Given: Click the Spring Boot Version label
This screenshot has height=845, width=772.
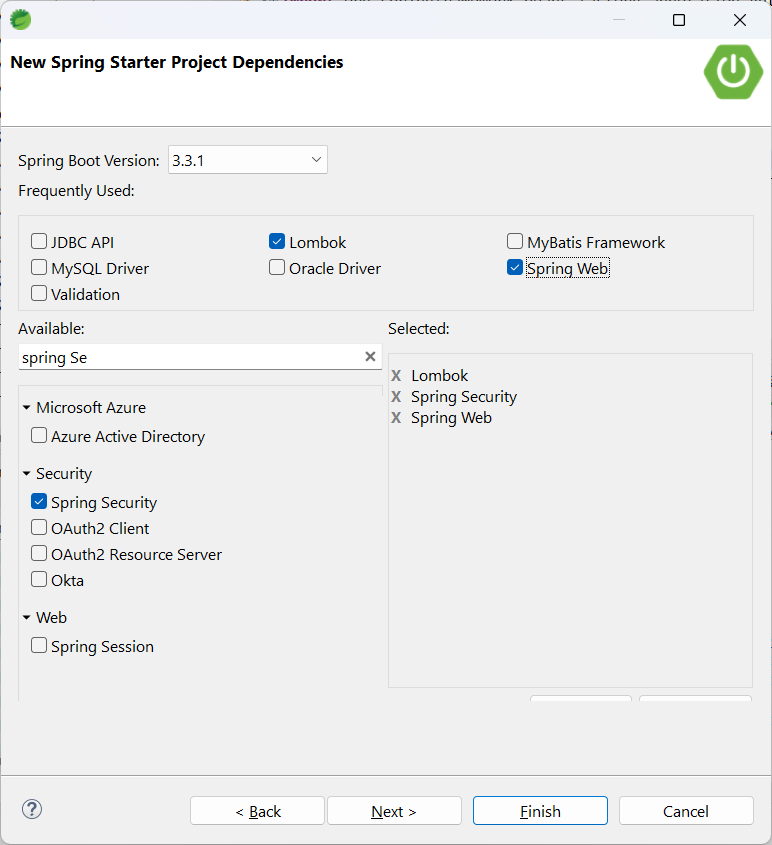Looking at the screenshot, I should coord(89,161).
